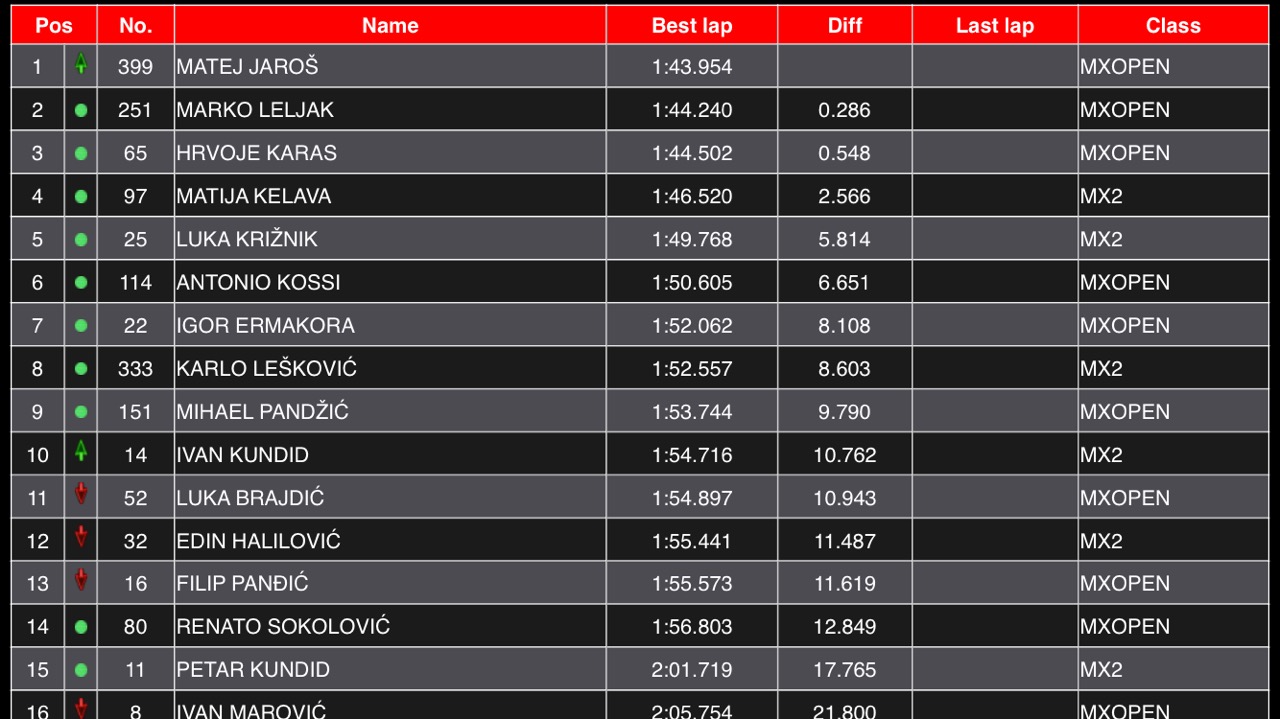Click the Name column header
Screen dimensions: 1280x719
tap(390, 25)
